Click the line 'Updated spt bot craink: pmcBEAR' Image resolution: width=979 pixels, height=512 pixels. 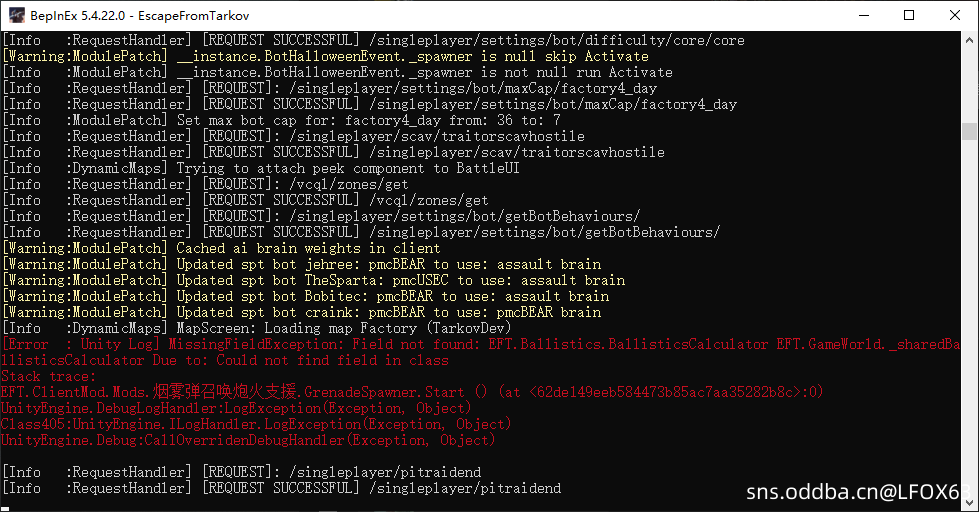pyautogui.click(x=302, y=312)
